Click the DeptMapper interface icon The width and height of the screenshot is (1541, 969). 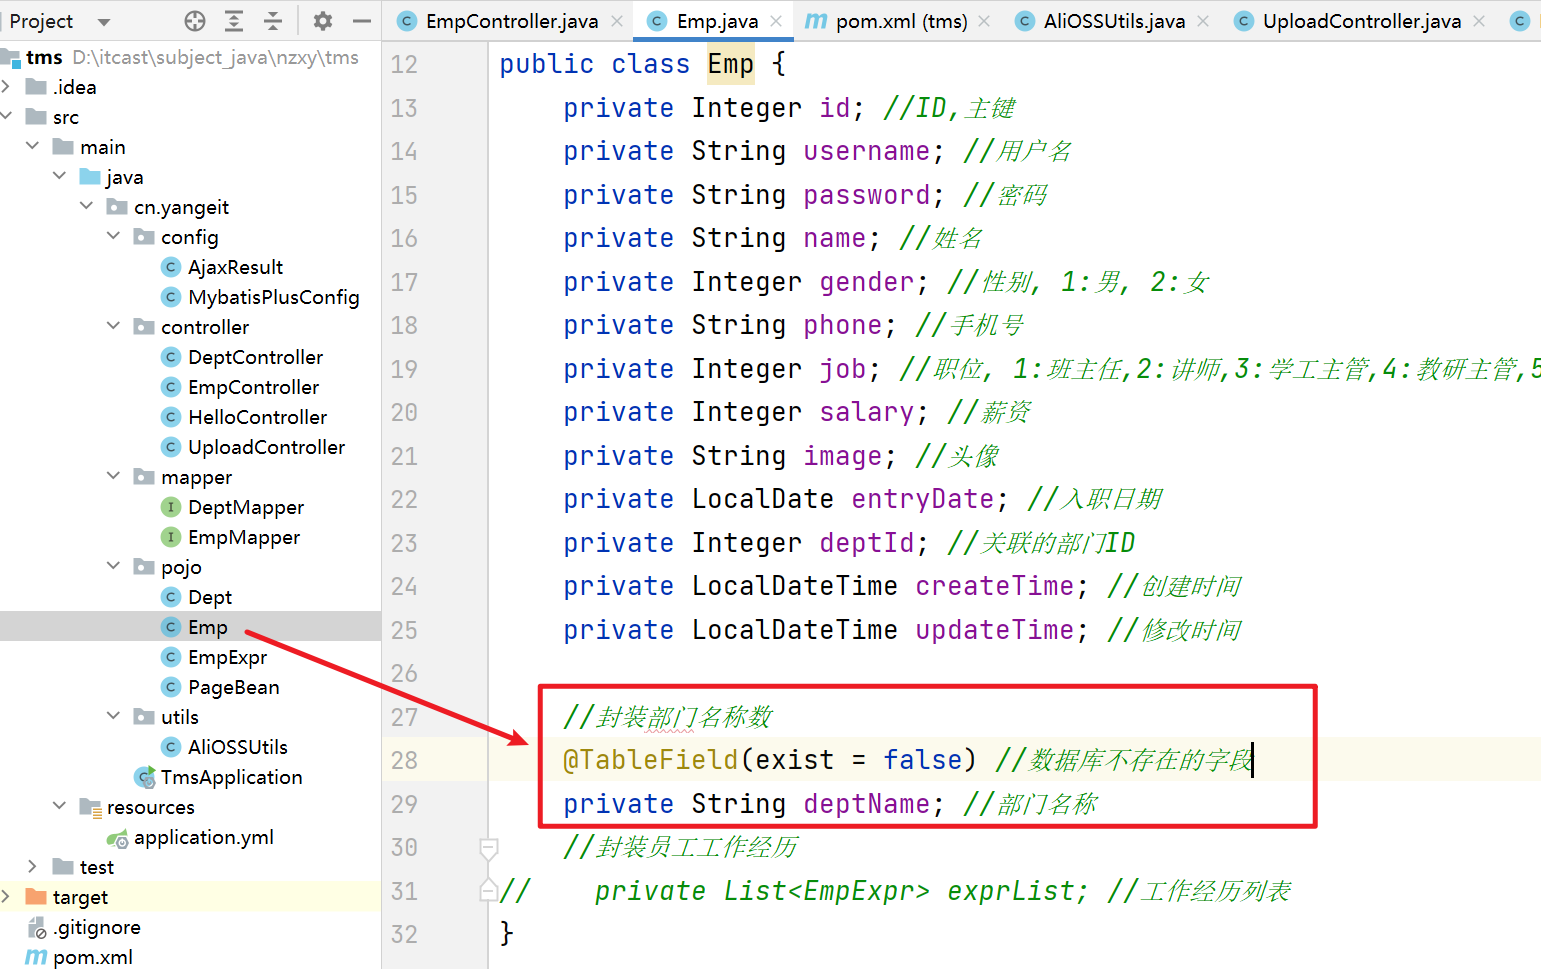point(171,507)
